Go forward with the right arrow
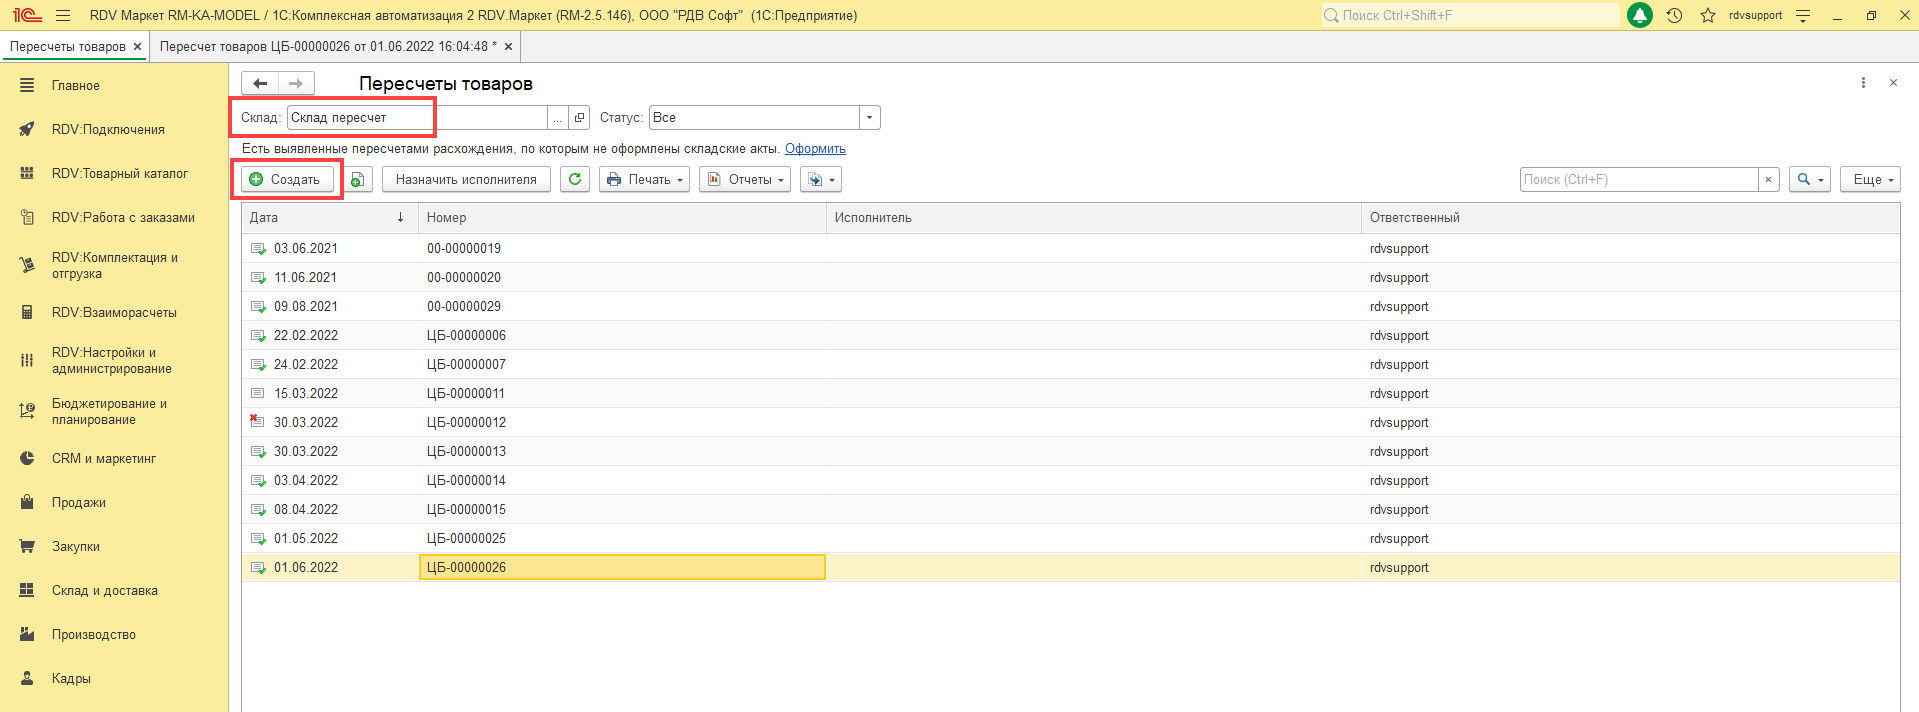1919x712 pixels. (296, 83)
